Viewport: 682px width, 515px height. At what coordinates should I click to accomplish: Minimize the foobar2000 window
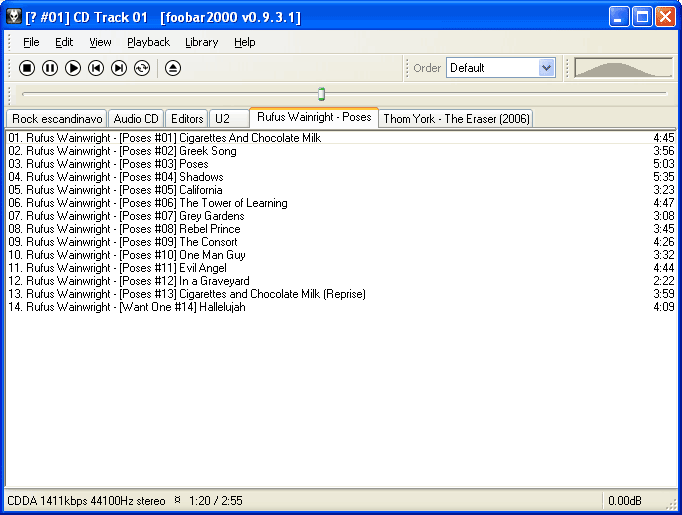point(618,17)
